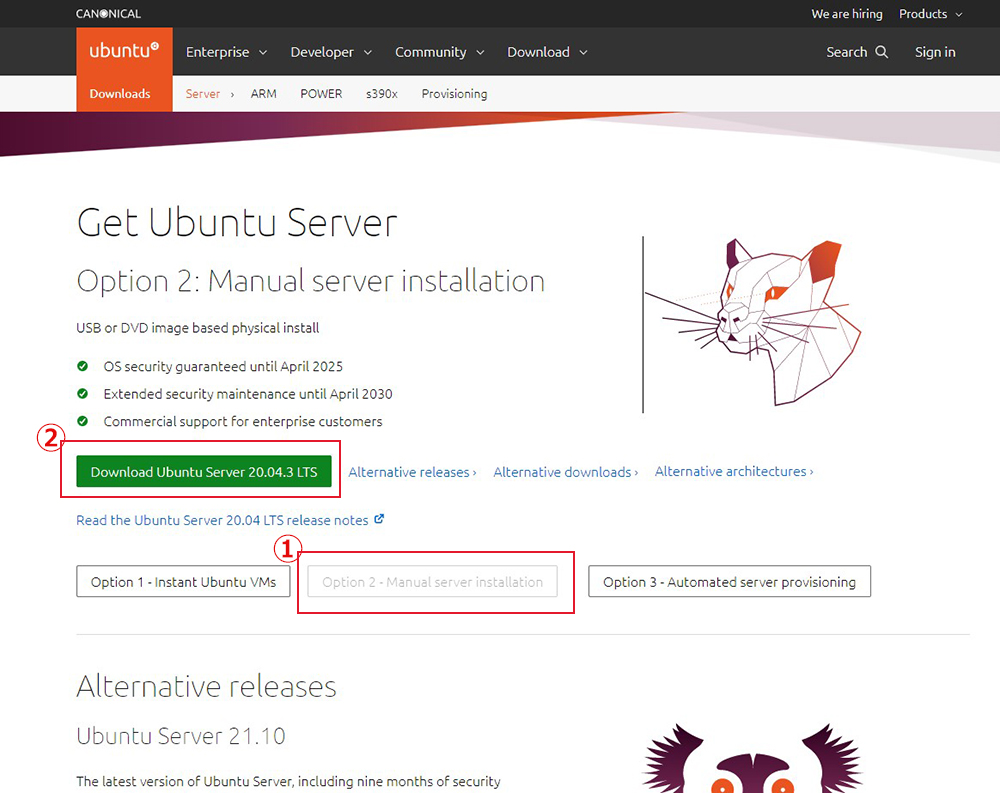Expand the Download dropdown menu
1000x793 pixels.
[x=547, y=52]
